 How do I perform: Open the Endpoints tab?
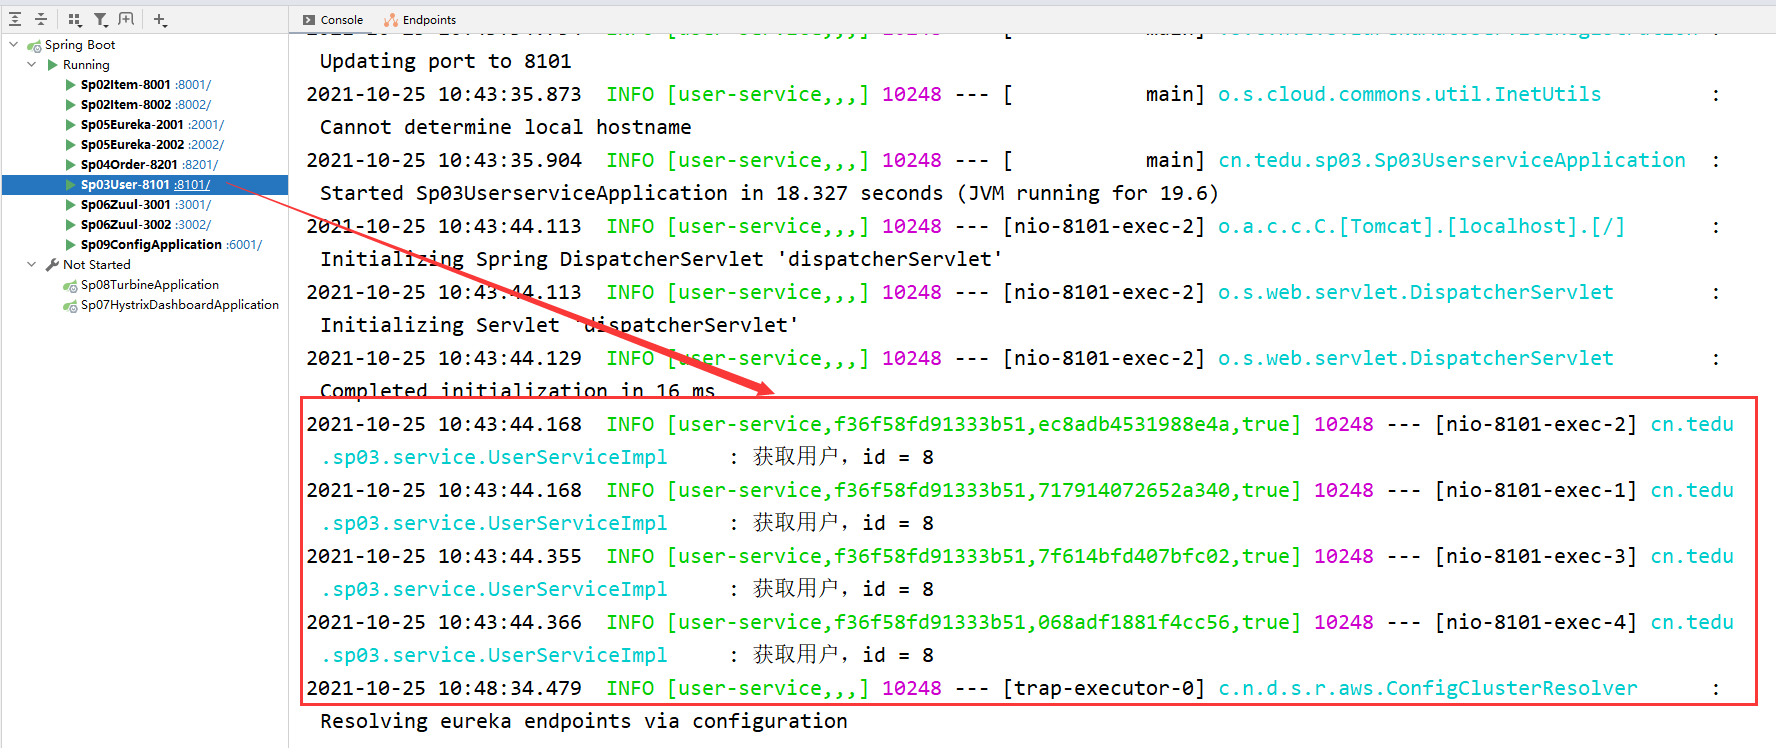pyautogui.click(x=420, y=20)
